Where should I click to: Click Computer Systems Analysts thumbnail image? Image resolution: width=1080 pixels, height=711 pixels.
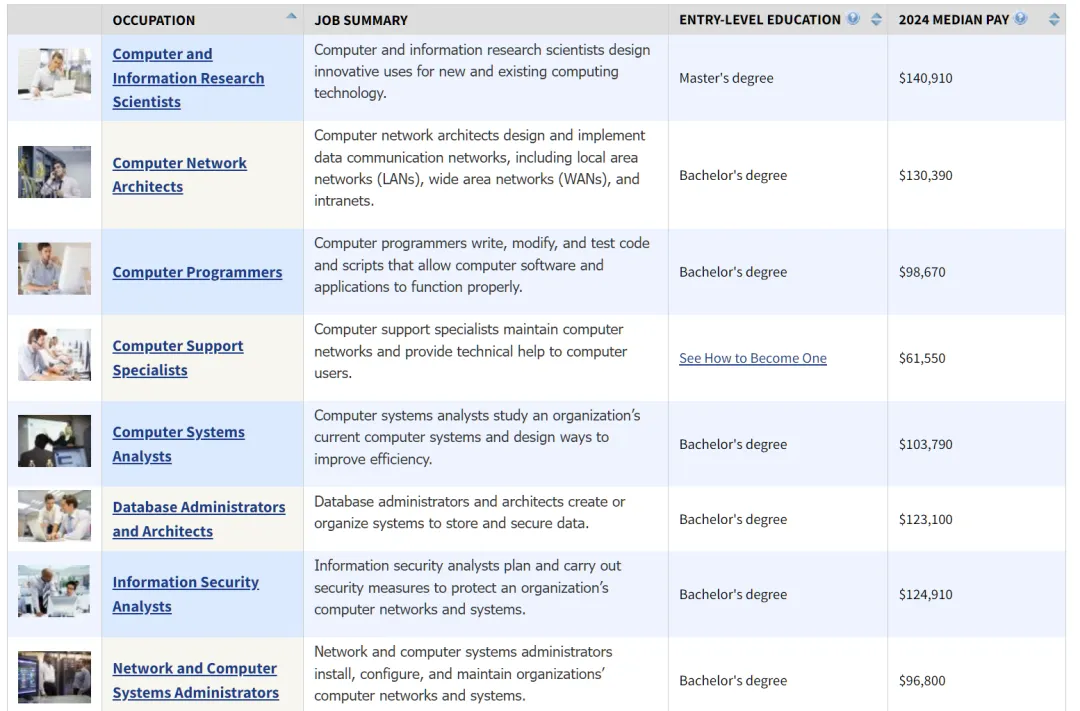tap(54, 441)
